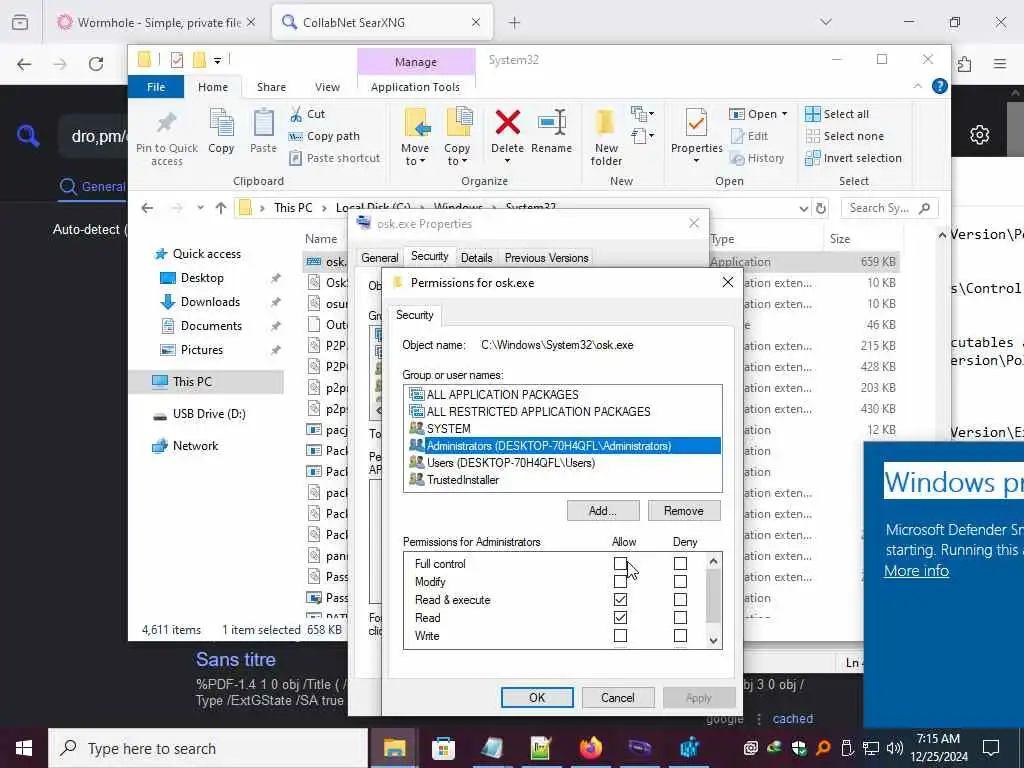This screenshot has width=1024, height=768.
Task: Refresh the Explorer address bar
Action: pos(821,208)
